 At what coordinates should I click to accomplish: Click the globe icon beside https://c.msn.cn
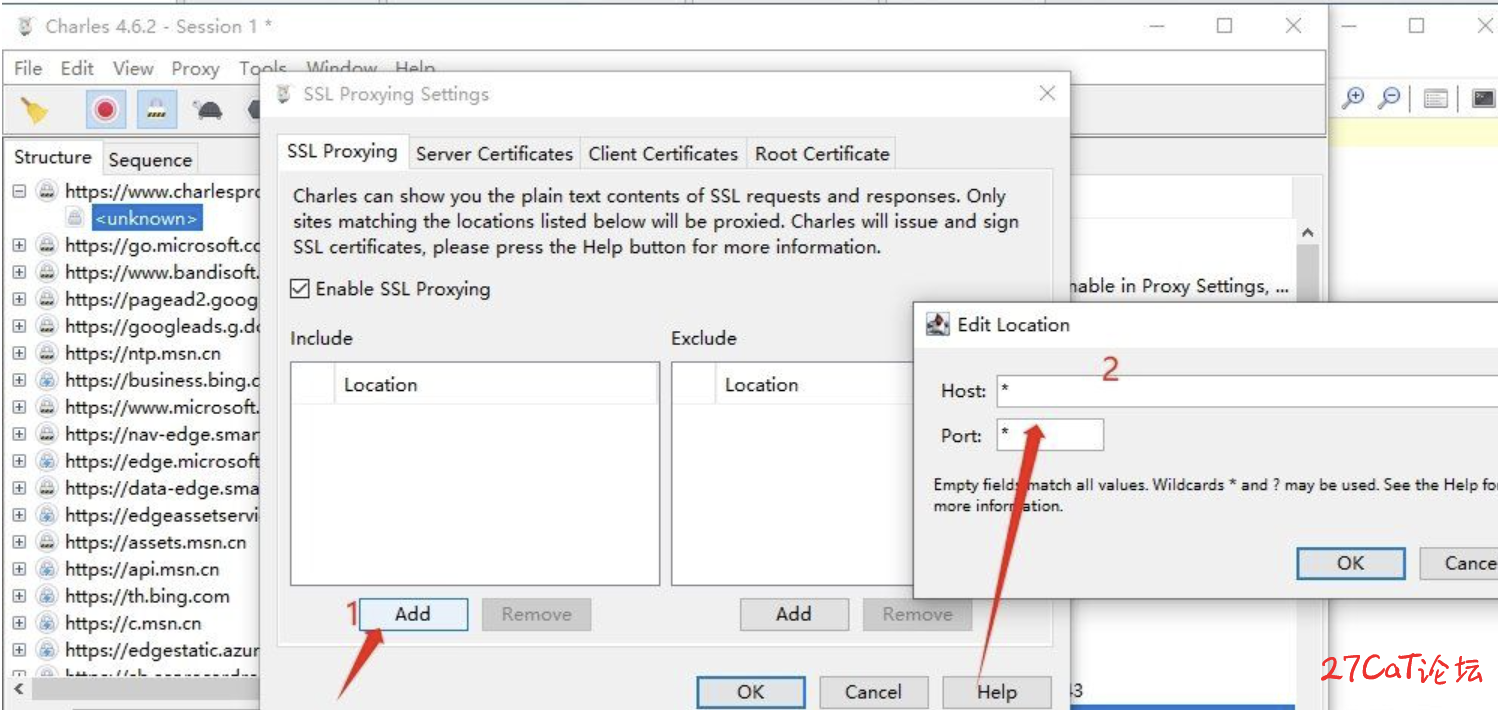47,623
